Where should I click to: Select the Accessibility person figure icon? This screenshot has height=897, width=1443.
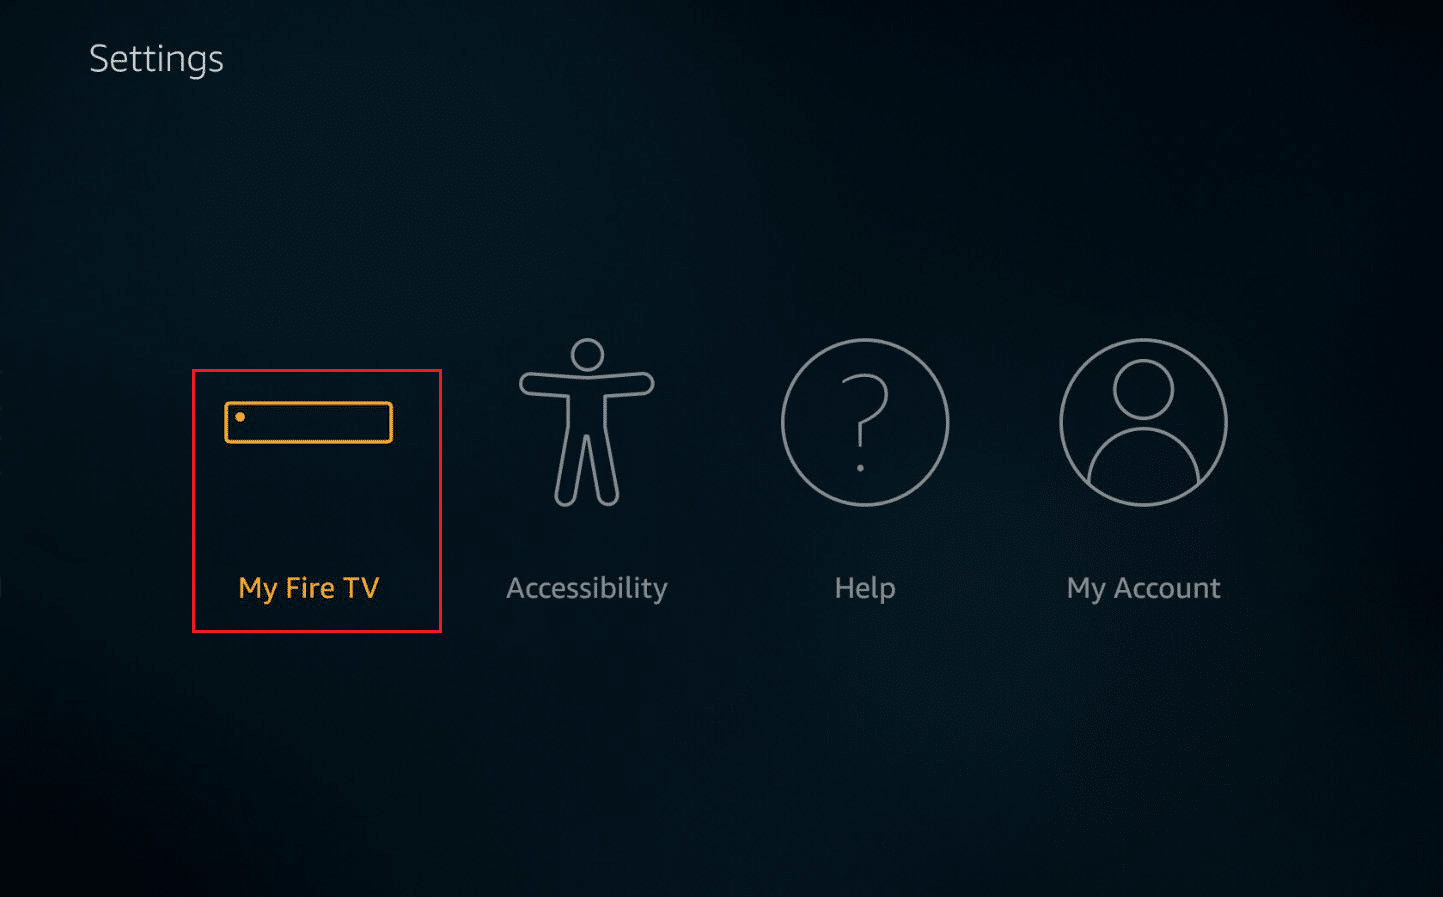pos(587,422)
